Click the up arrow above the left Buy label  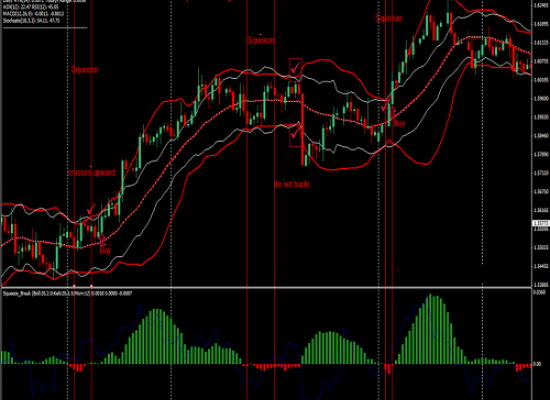102,240
